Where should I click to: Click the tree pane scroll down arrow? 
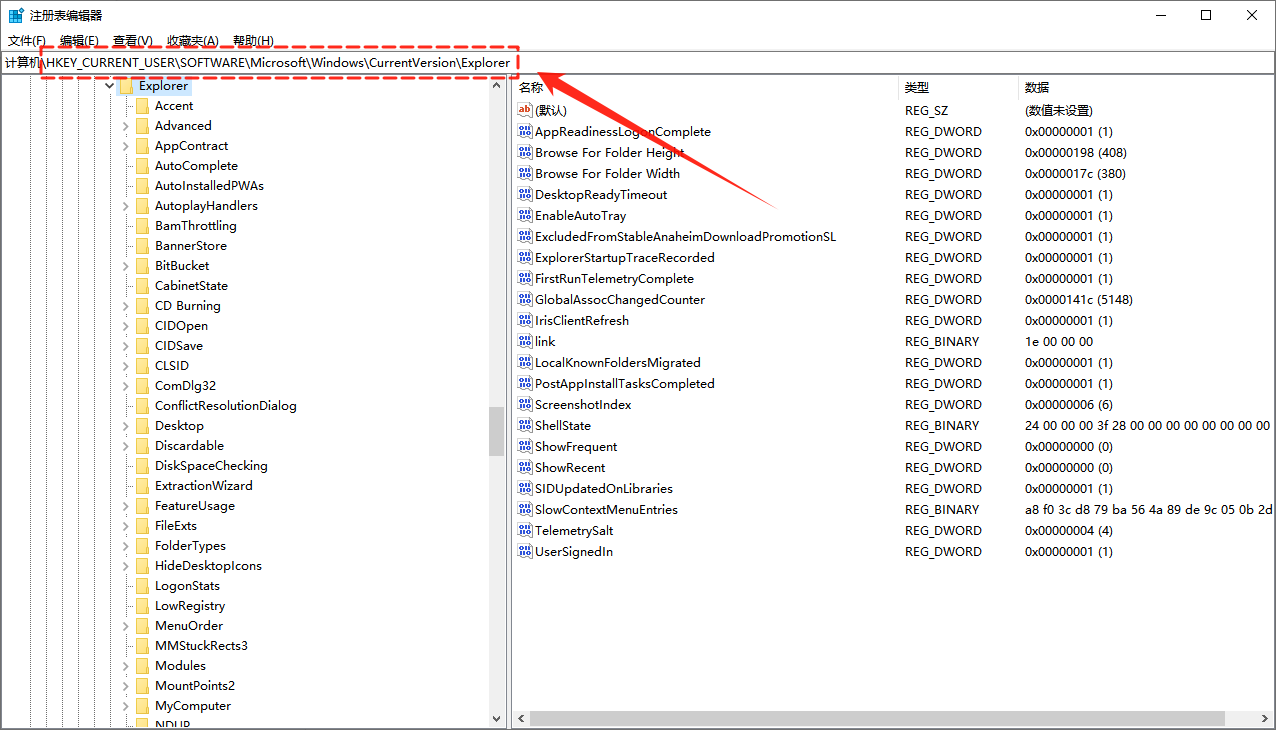(x=498, y=718)
